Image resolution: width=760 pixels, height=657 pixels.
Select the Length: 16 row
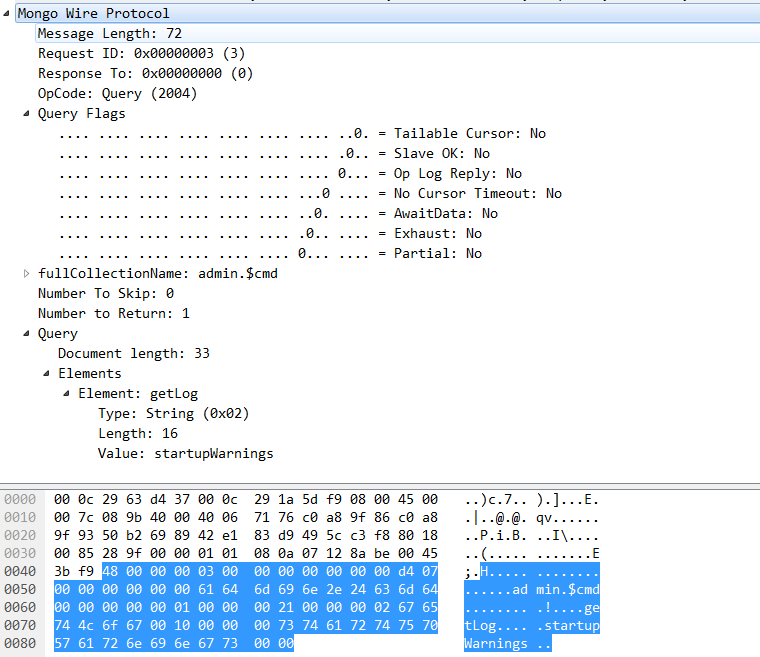(x=138, y=433)
